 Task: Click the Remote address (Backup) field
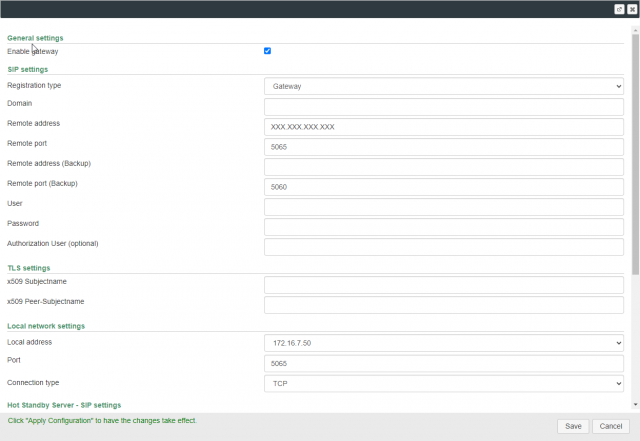pyautogui.click(x=444, y=167)
